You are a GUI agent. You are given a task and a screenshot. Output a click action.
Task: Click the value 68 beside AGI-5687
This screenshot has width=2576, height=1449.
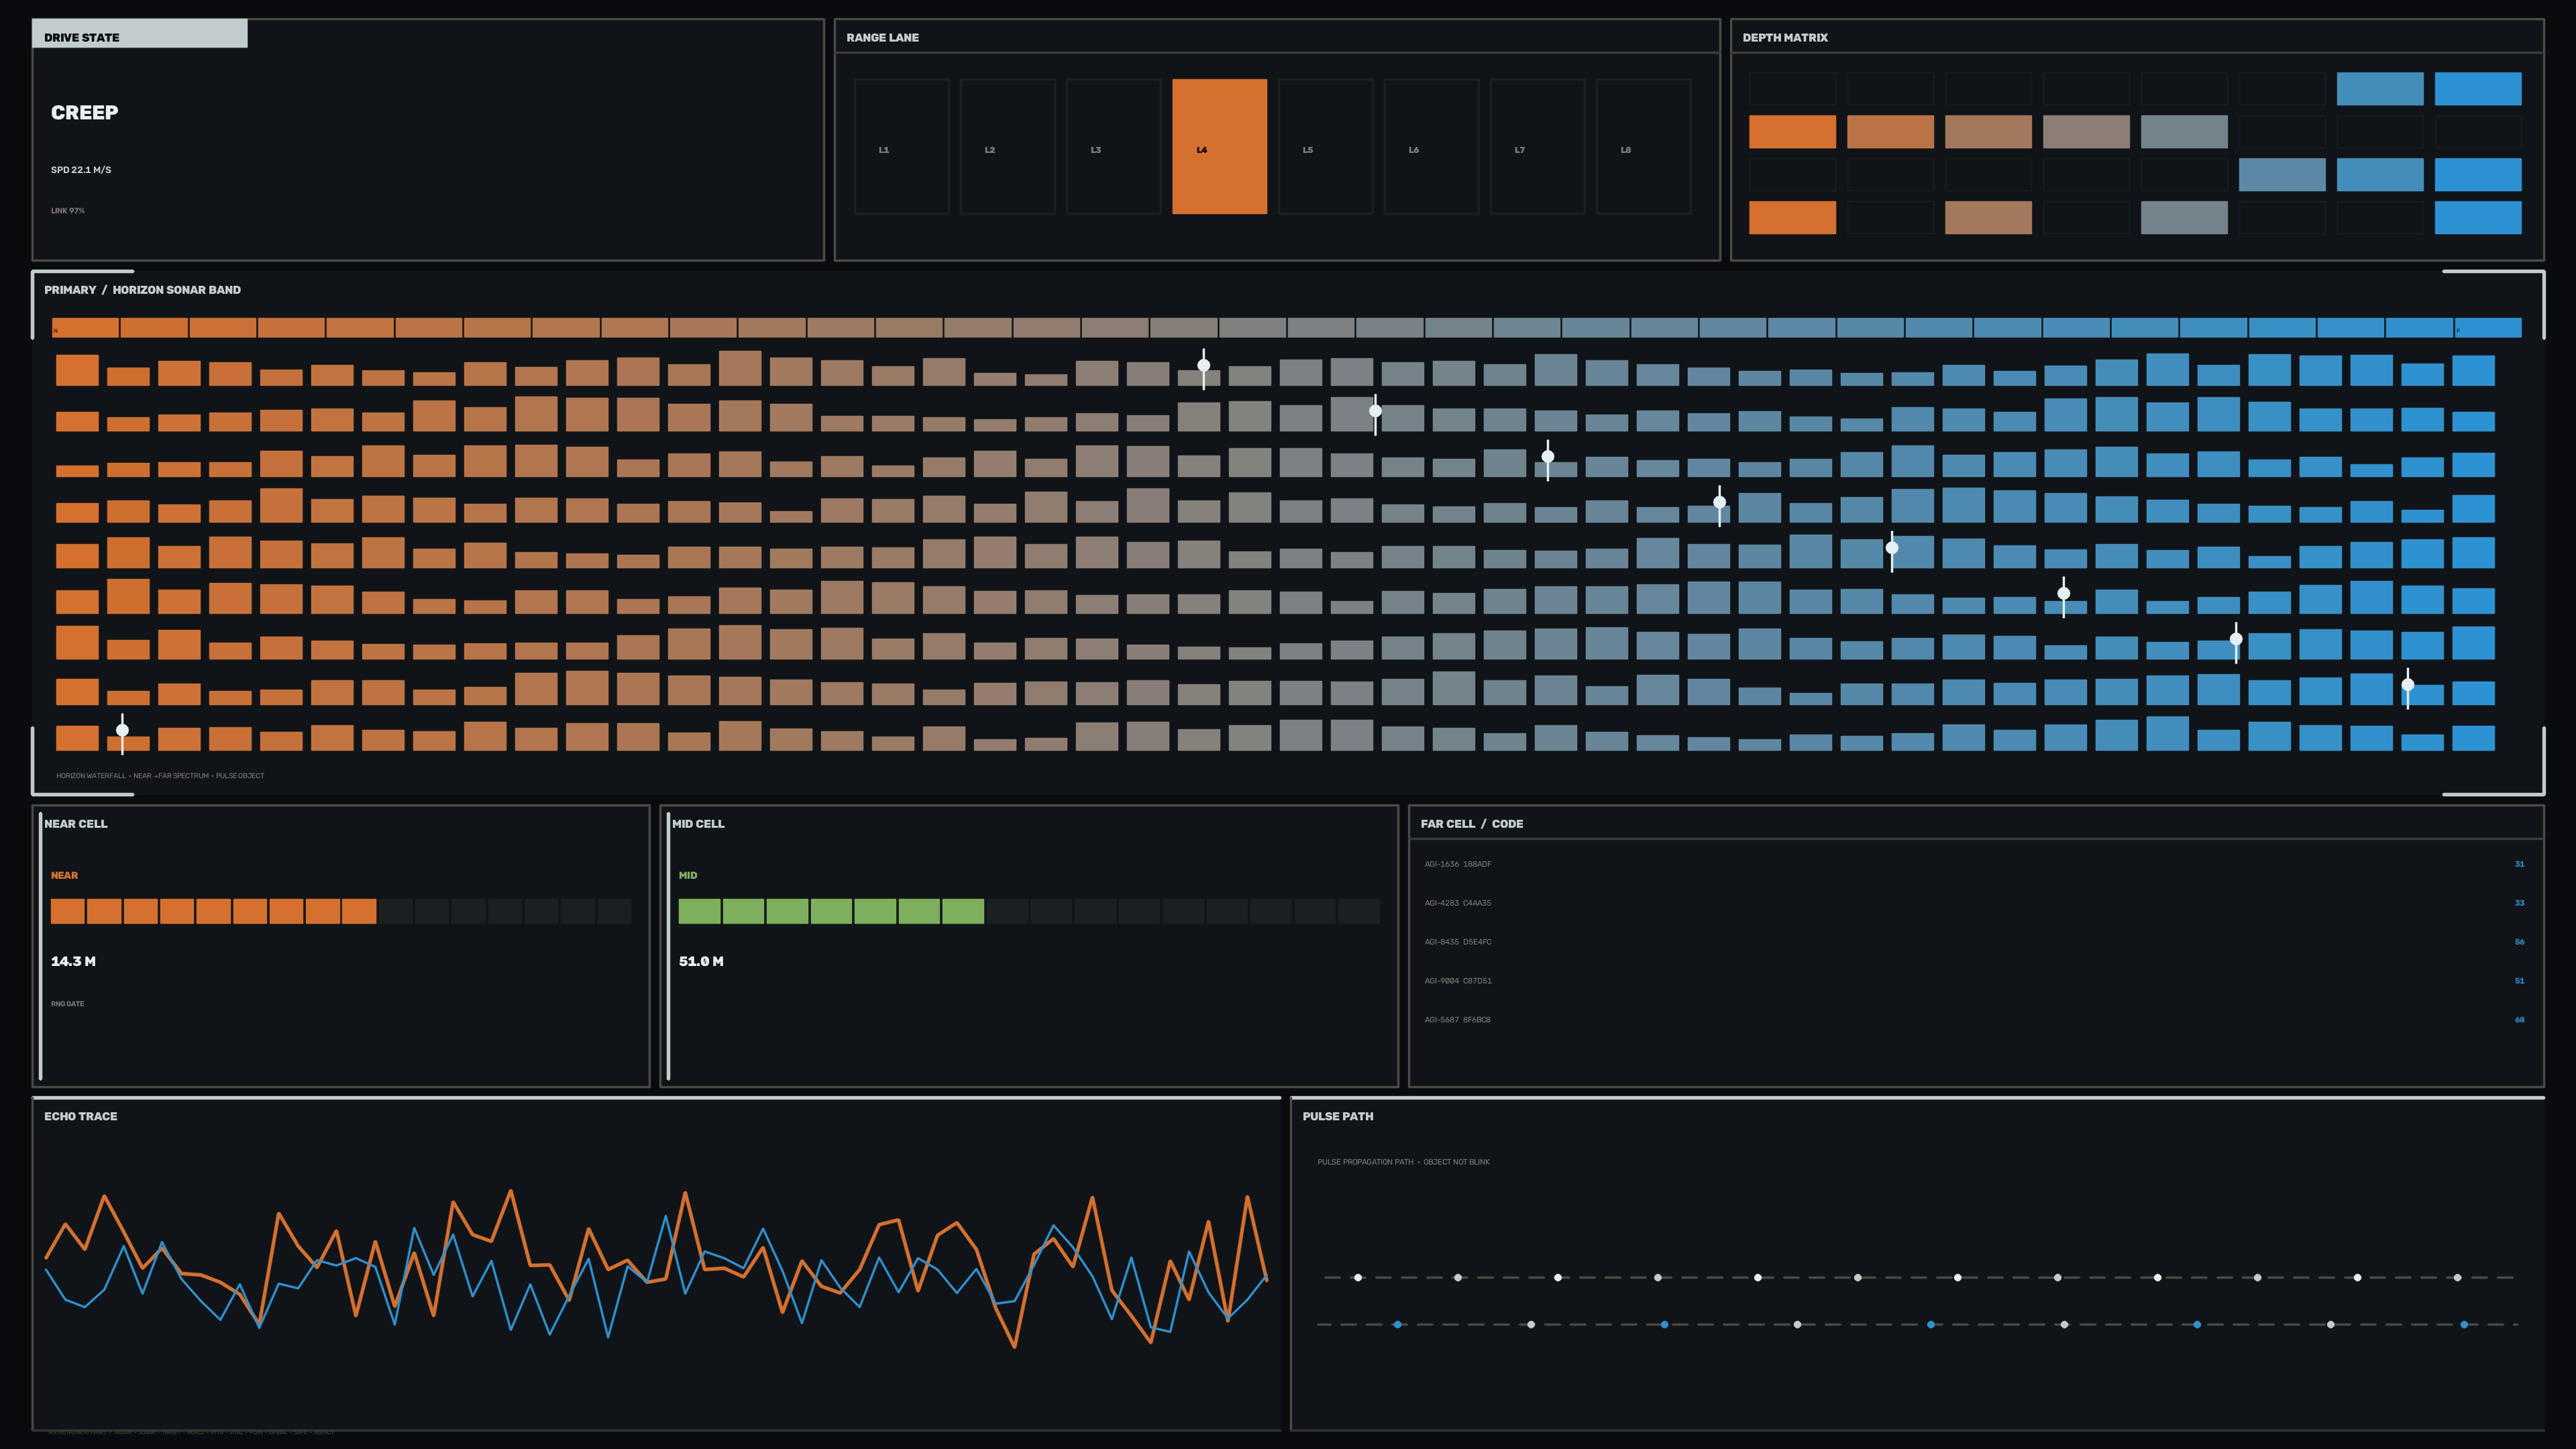click(x=2519, y=1020)
